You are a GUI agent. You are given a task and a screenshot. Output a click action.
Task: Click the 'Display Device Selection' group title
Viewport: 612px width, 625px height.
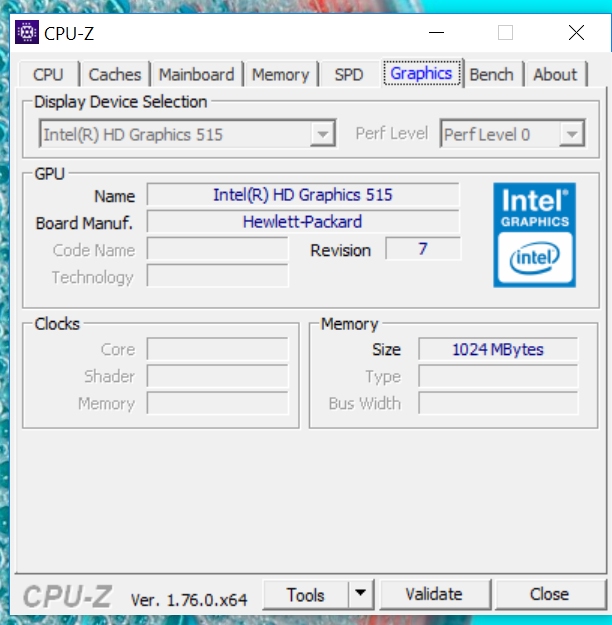121,102
